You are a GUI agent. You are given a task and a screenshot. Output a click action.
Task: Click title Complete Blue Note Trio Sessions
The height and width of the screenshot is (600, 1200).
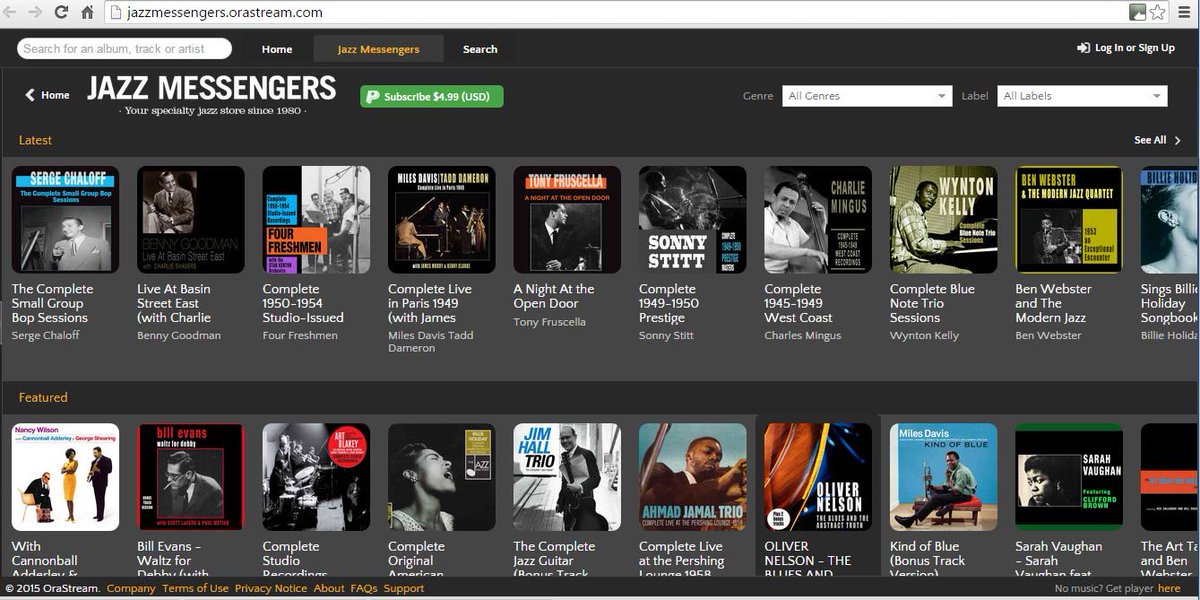click(x=932, y=303)
